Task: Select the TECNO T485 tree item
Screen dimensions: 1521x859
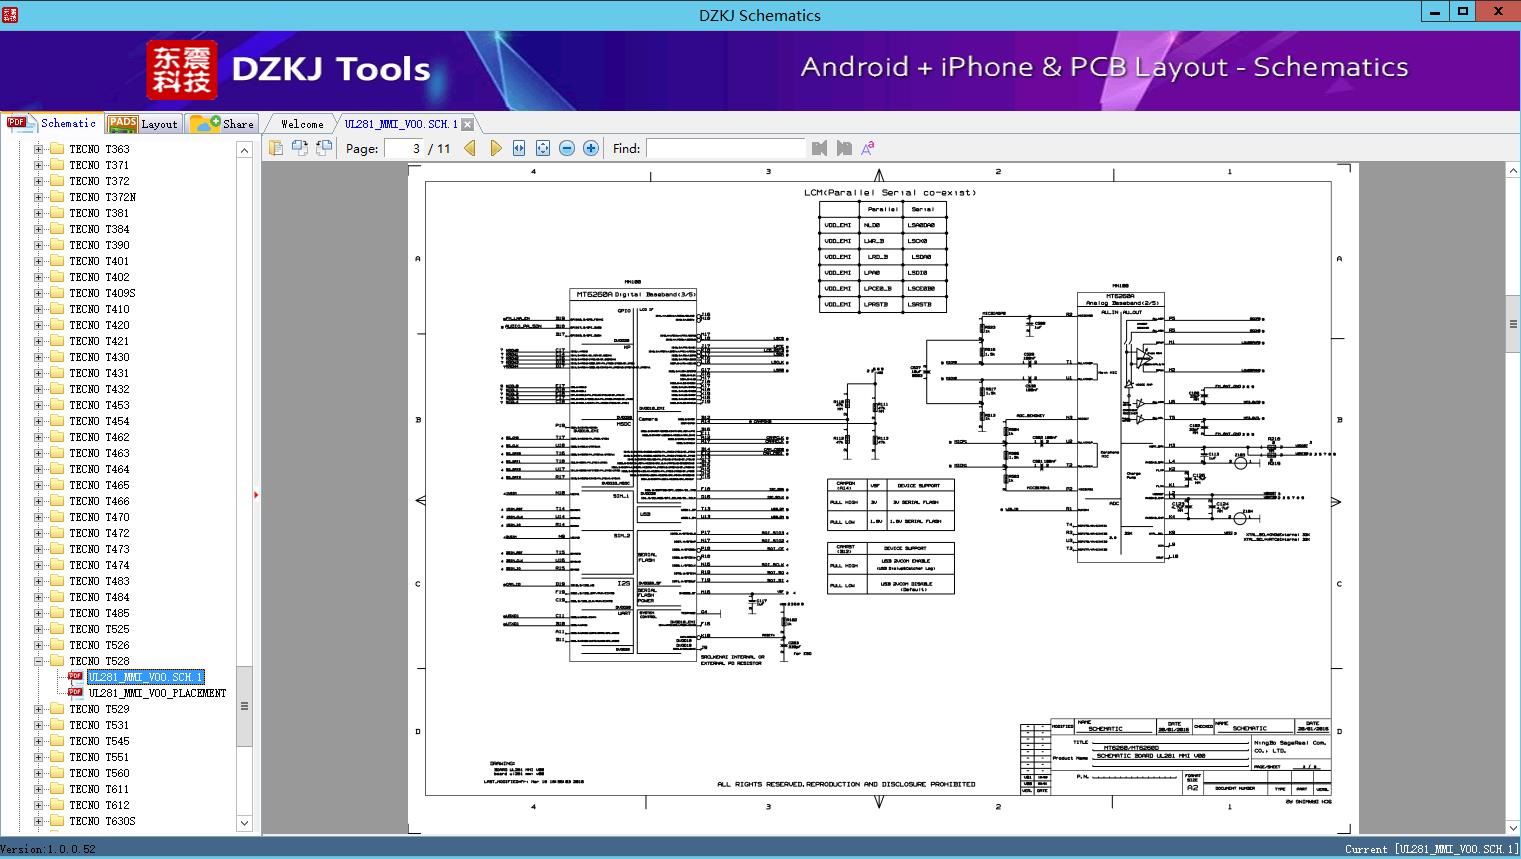Action: (99, 613)
